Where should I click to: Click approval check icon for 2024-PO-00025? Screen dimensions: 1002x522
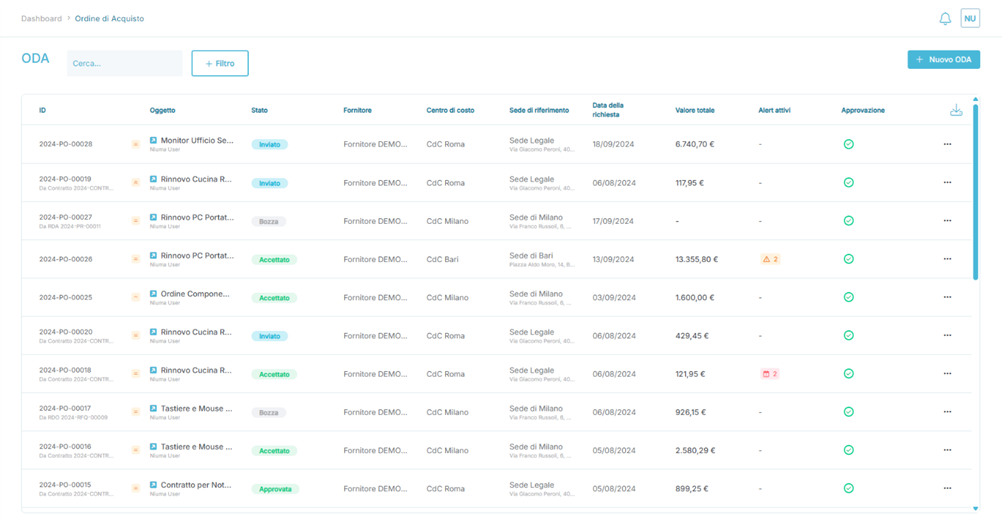coord(849,297)
